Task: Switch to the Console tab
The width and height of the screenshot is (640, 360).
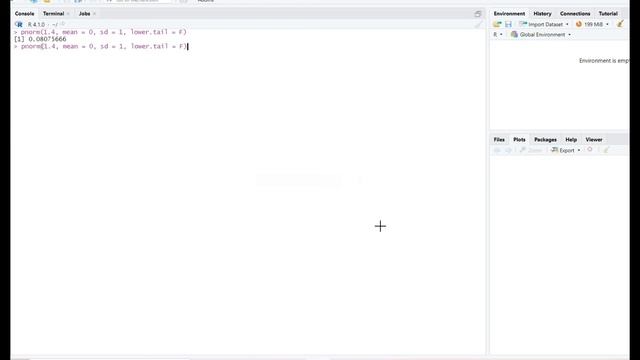Action: (x=24, y=13)
